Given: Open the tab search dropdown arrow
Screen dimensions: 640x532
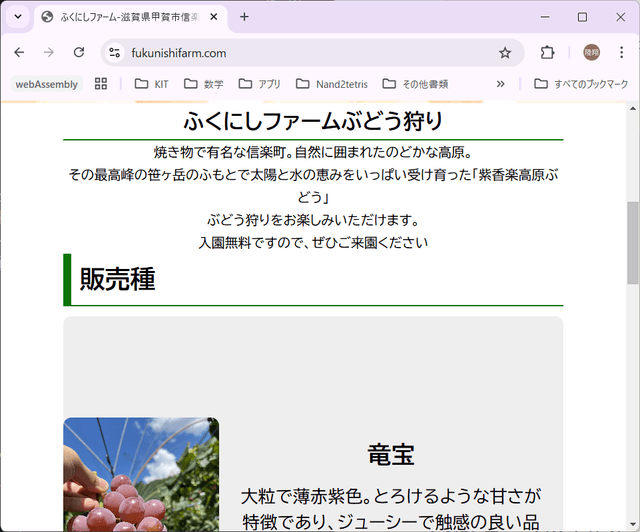Looking at the screenshot, I should click(x=18, y=17).
